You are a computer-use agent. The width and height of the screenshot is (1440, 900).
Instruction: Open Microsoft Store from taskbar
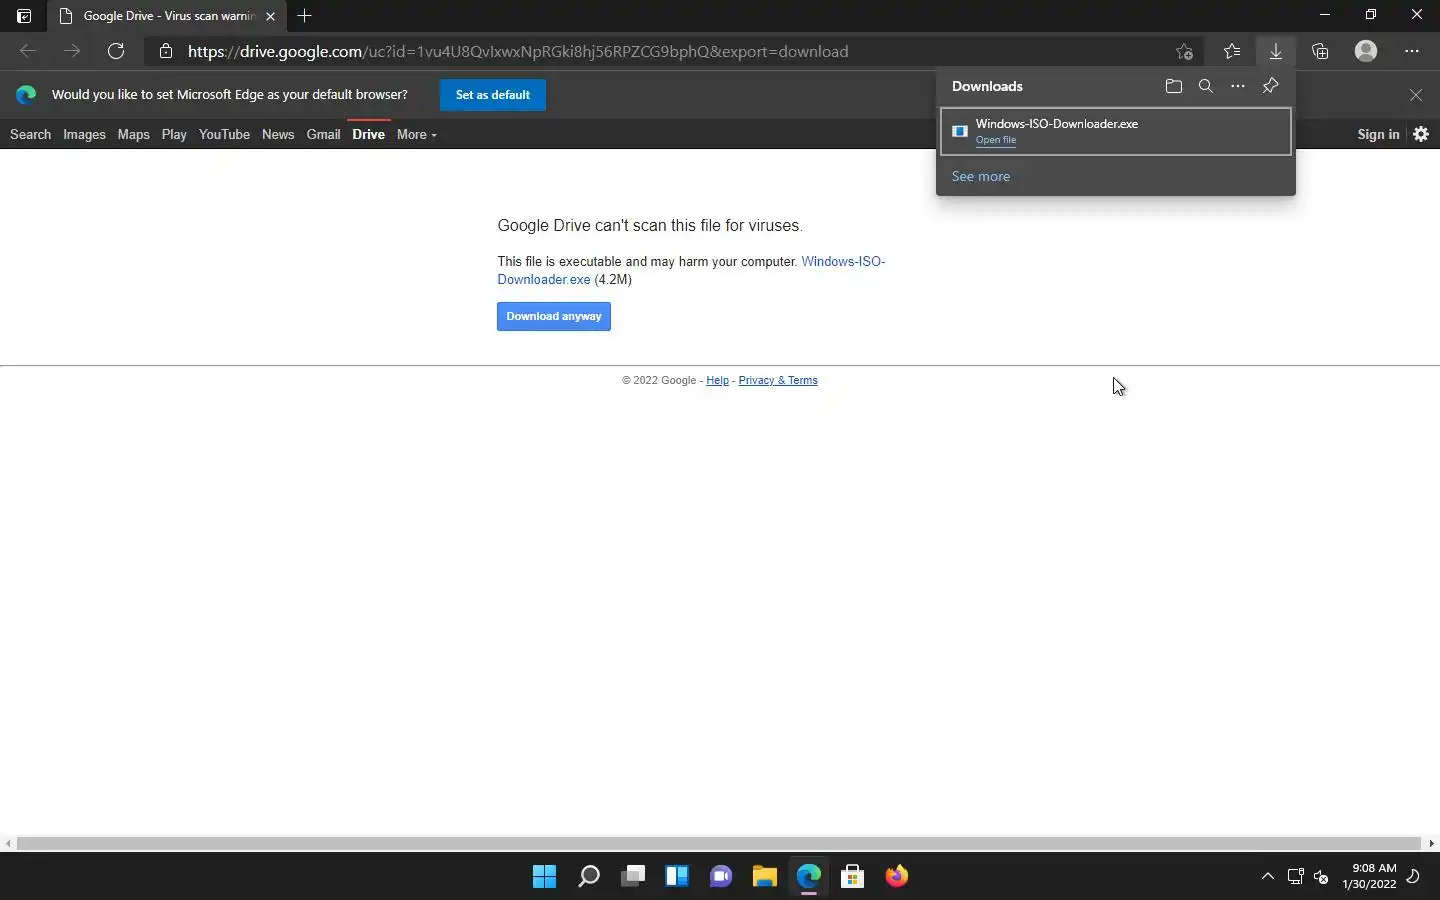(x=853, y=876)
